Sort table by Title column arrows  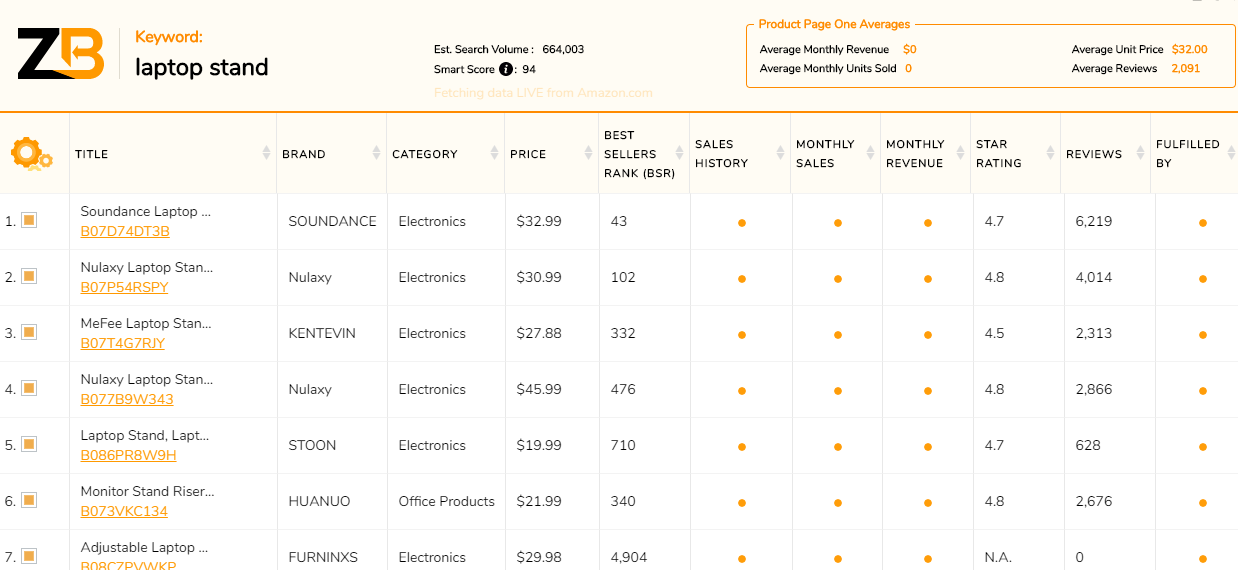pyautogui.click(x=266, y=153)
